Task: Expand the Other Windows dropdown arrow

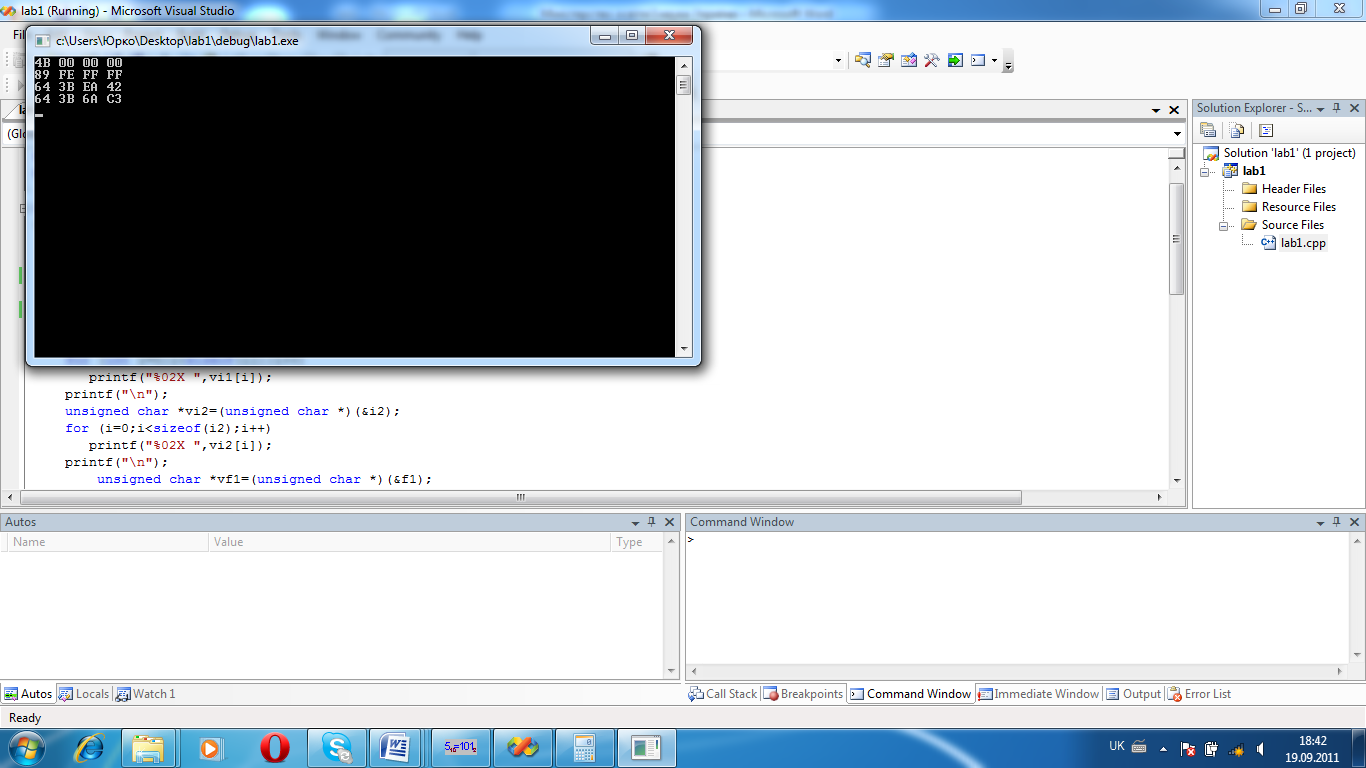Action: point(994,60)
